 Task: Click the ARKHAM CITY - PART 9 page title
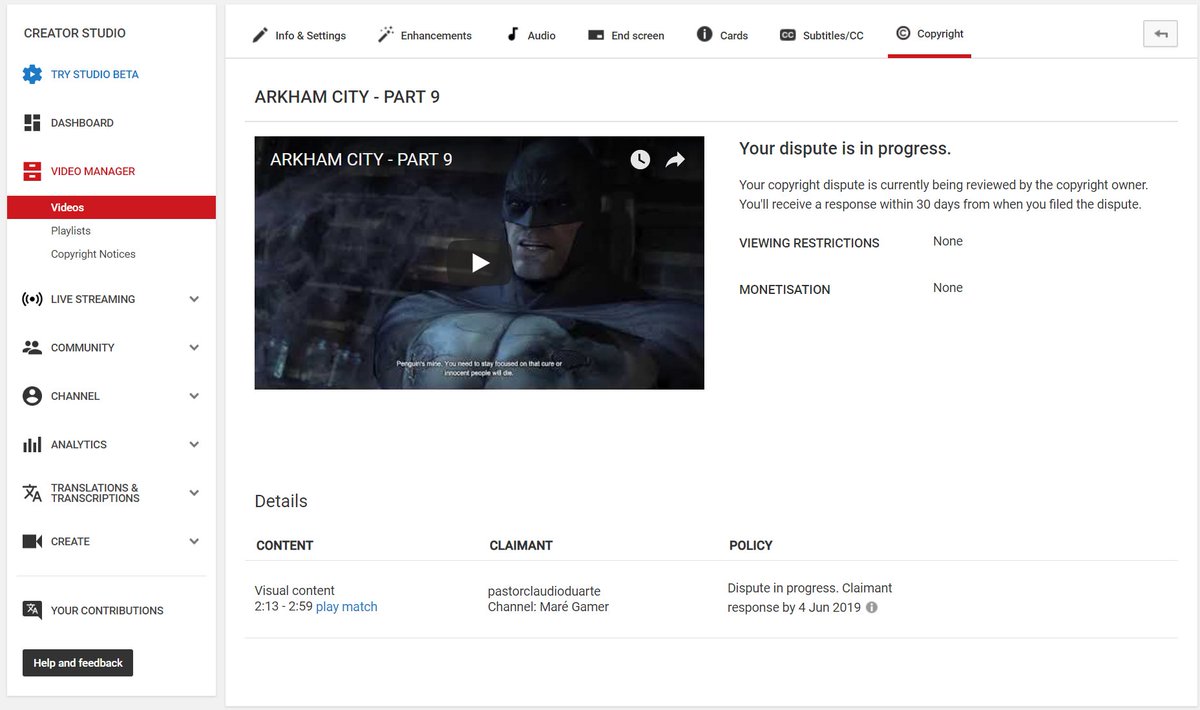point(347,97)
